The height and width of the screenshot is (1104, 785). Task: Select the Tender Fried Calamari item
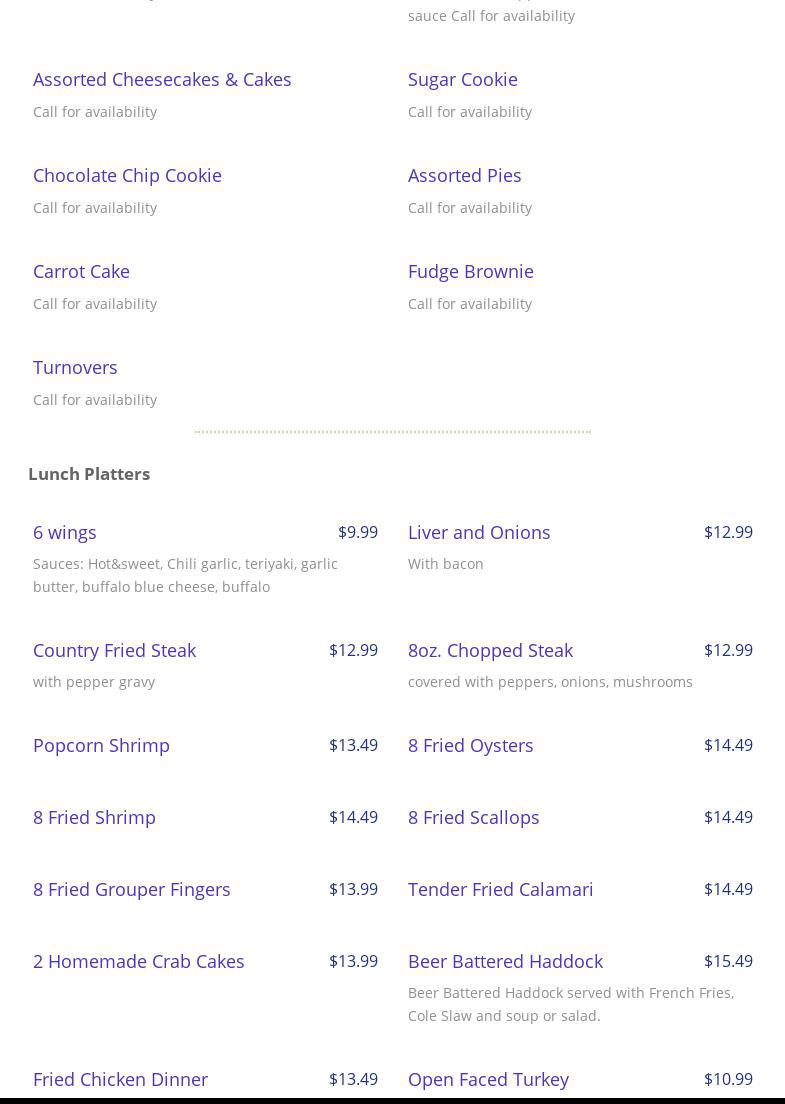[500, 889]
